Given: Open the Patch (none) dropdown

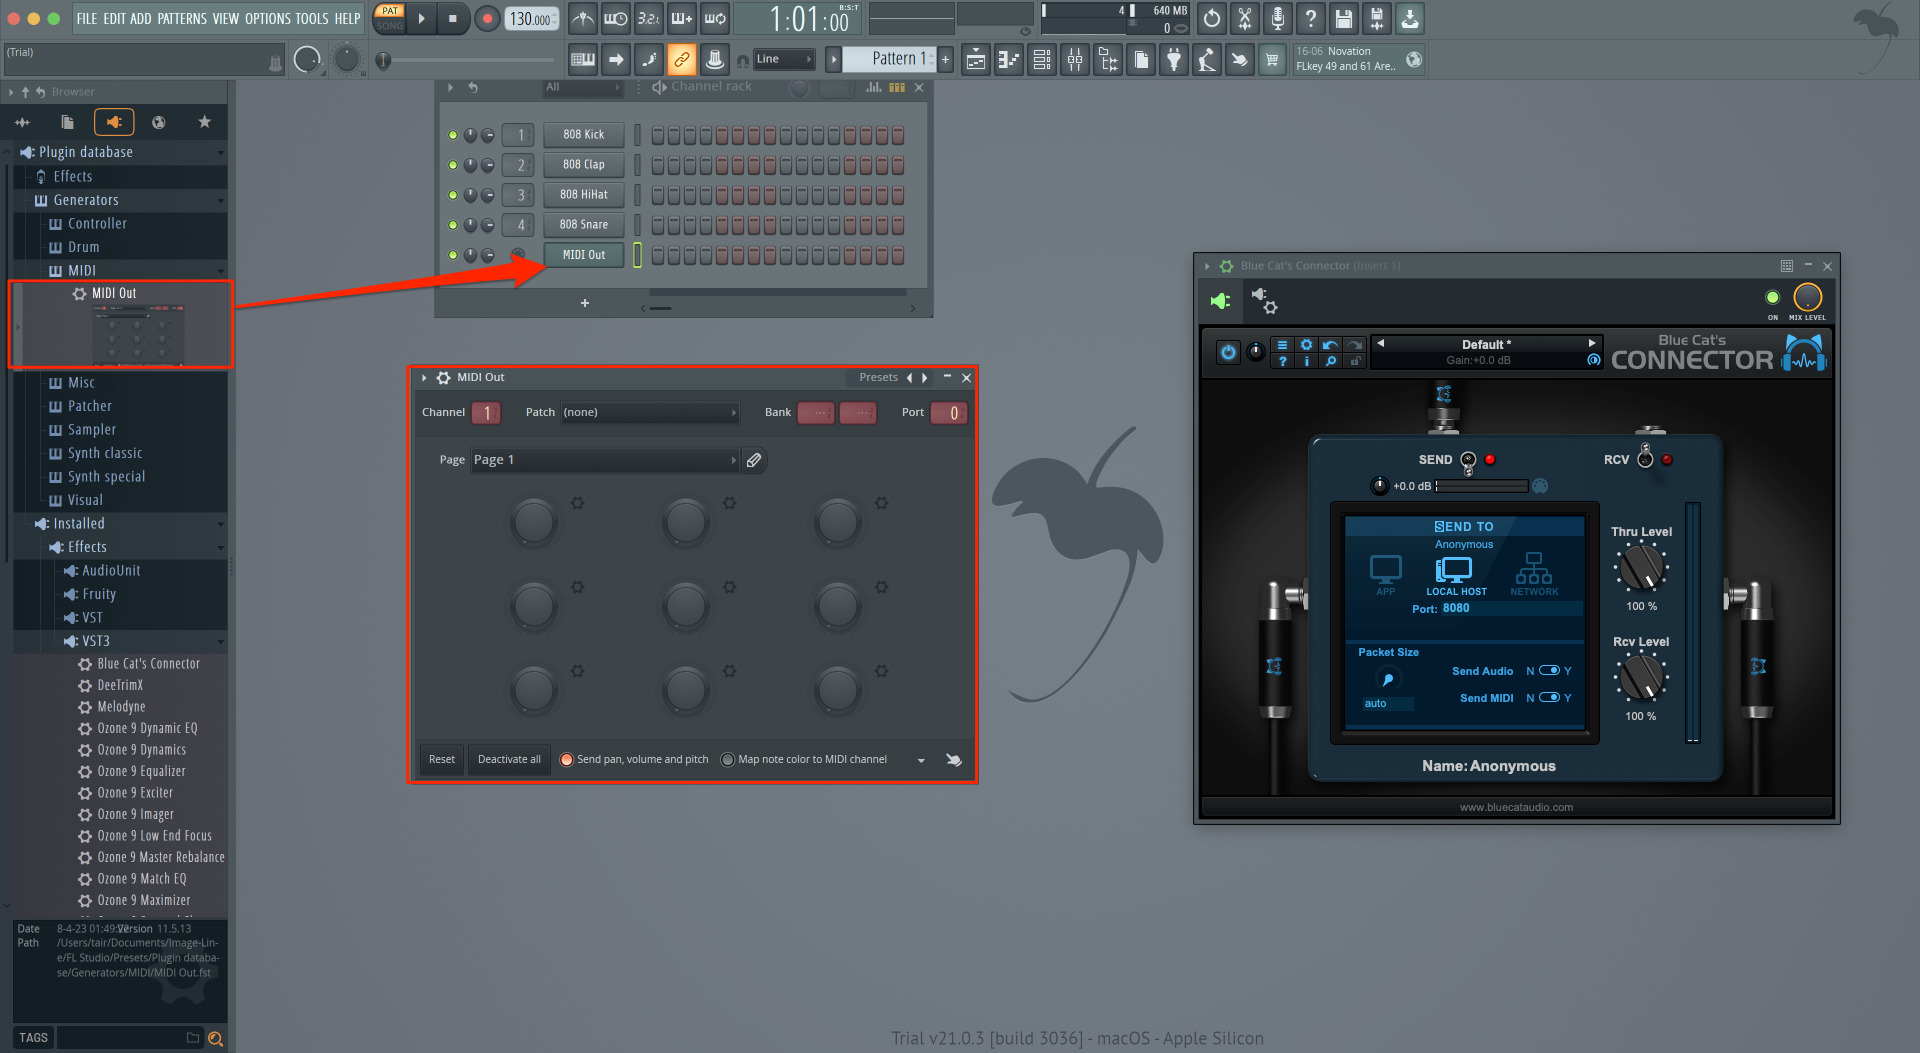Looking at the screenshot, I should tap(649, 412).
